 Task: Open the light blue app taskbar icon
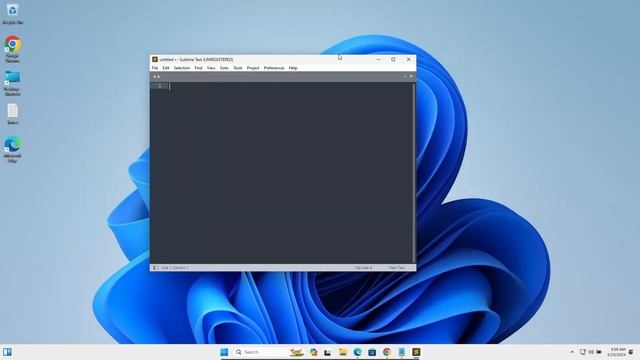click(402, 352)
